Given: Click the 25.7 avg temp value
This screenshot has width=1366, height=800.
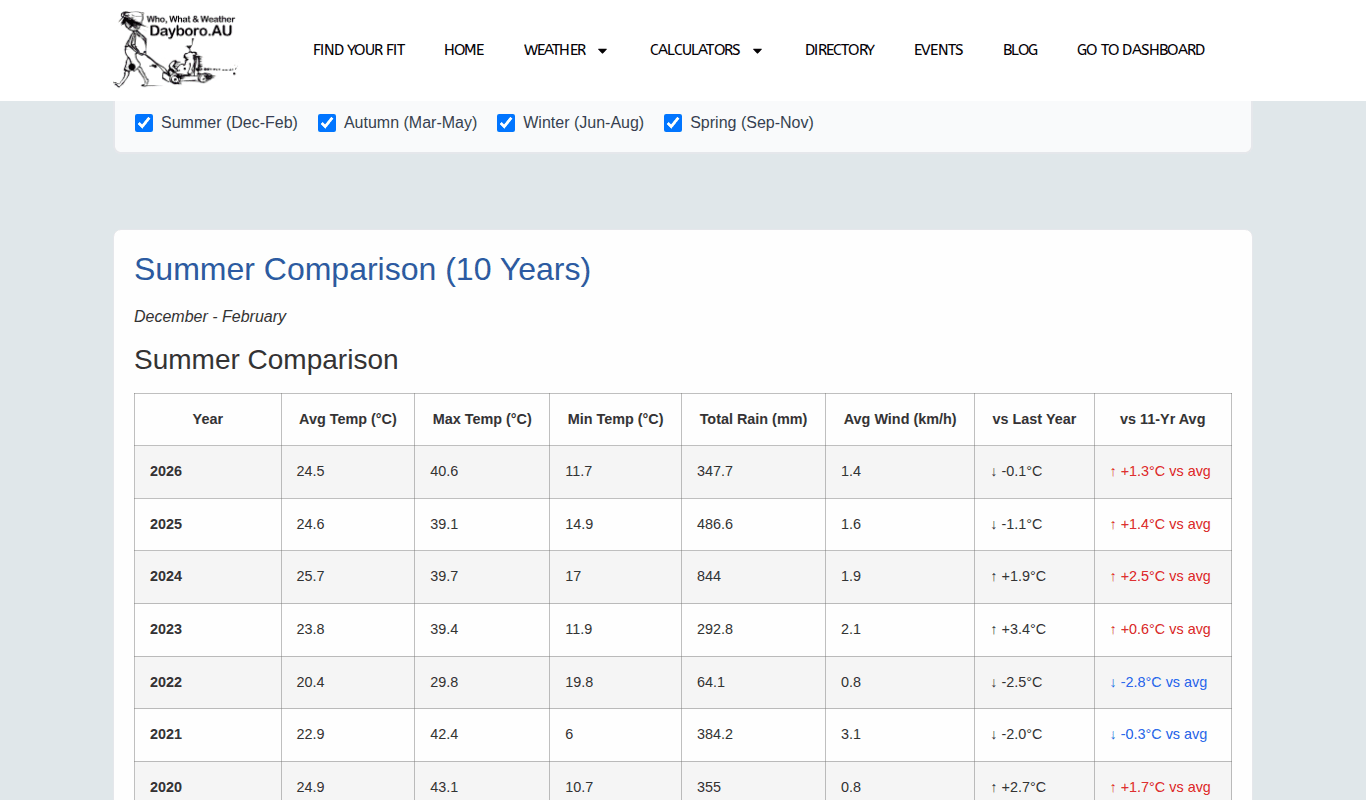Looking at the screenshot, I should click(310, 577).
